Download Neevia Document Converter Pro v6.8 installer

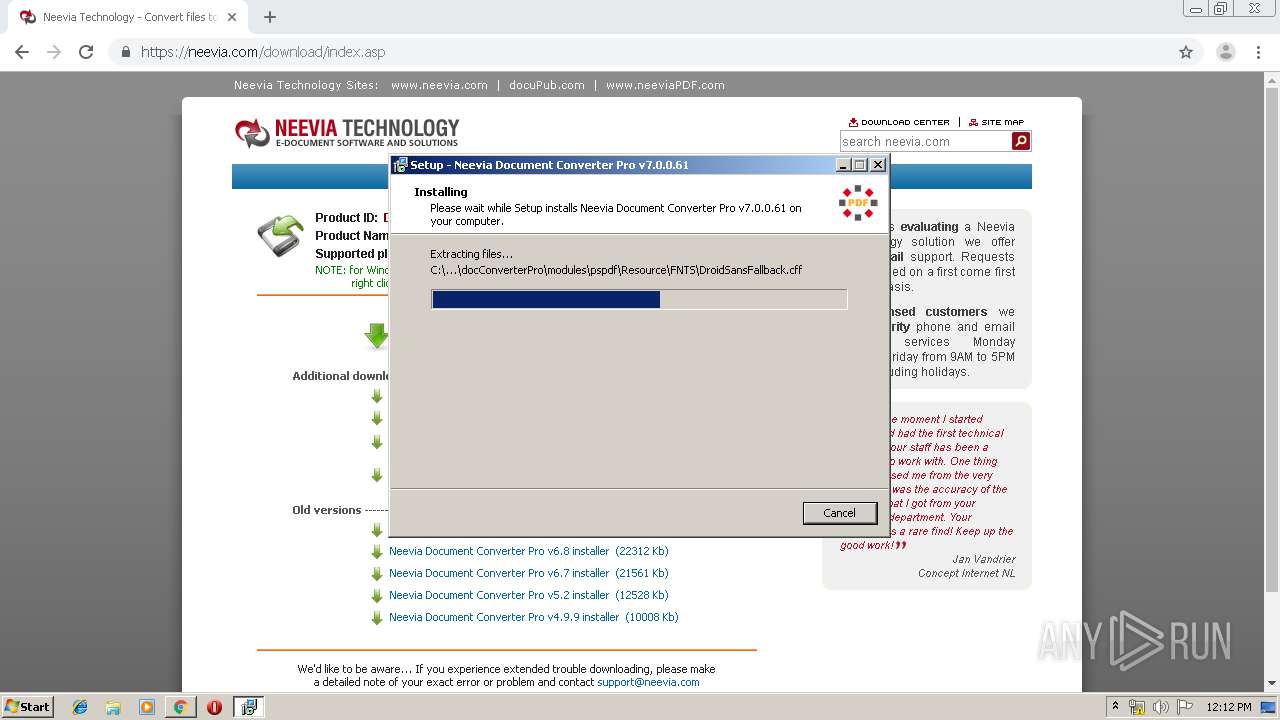pos(528,551)
